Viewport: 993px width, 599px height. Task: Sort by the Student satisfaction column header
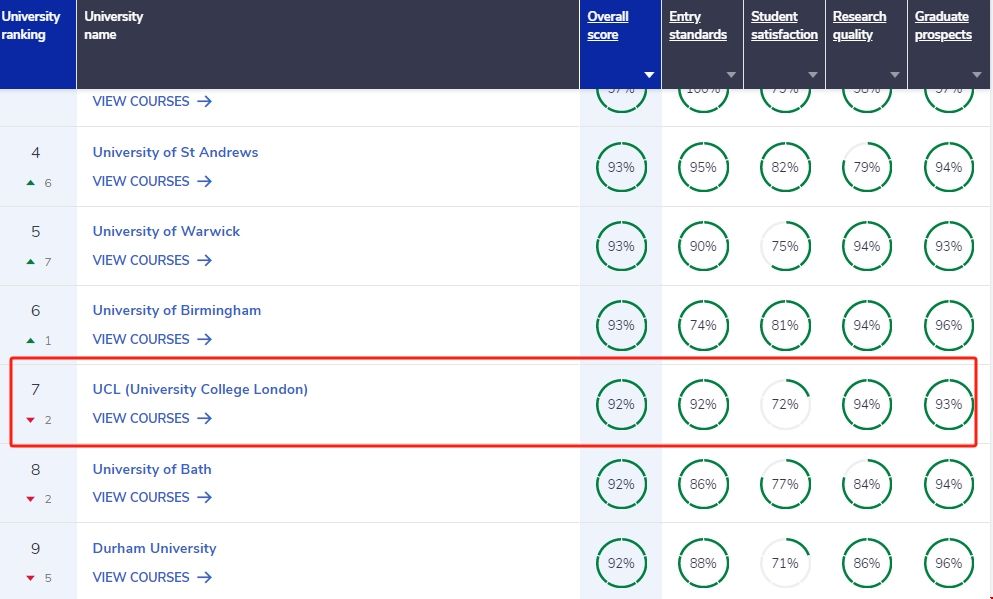tap(784, 26)
